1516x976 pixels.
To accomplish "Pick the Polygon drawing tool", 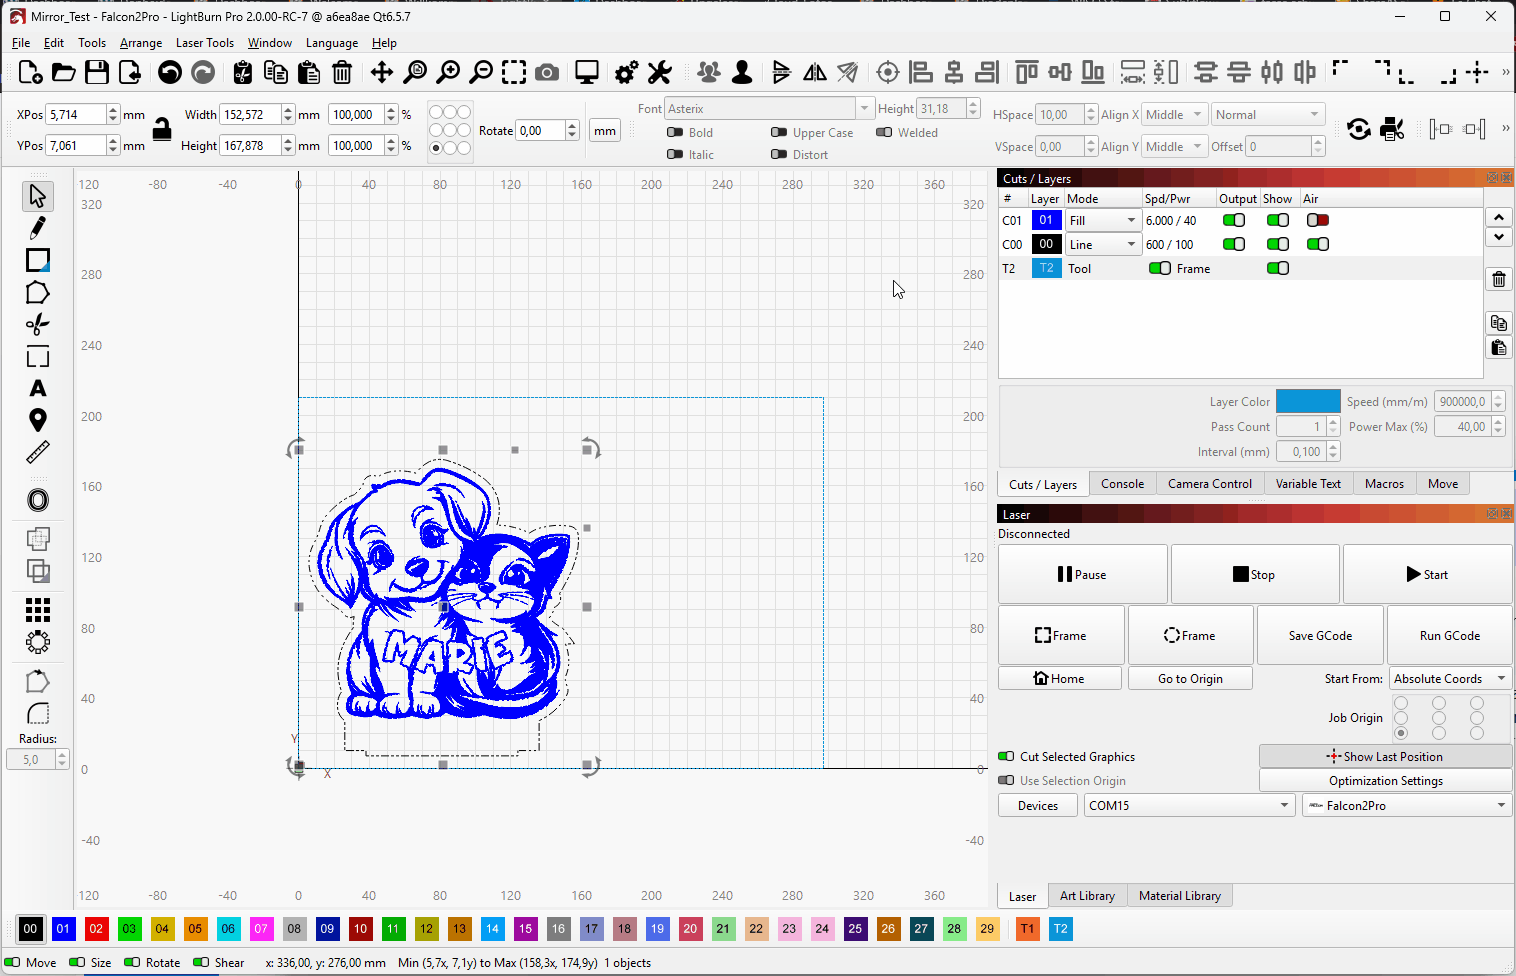I will click(x=37, y=292).
